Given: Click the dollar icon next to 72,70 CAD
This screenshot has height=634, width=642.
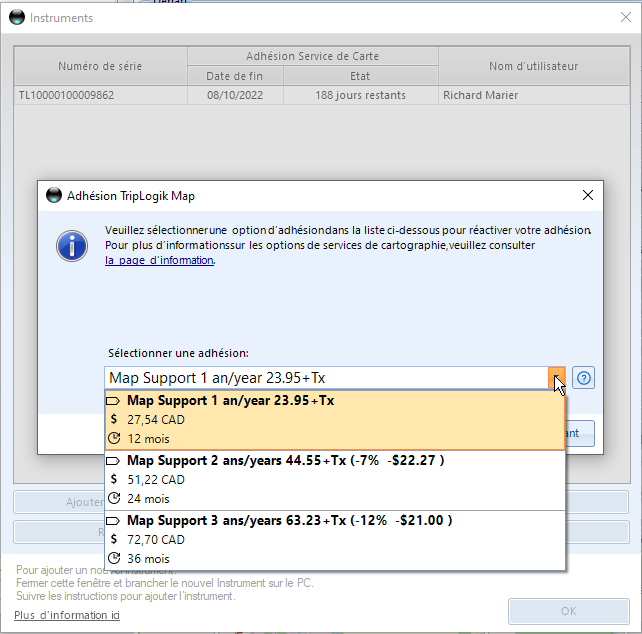Looking at the screenshot, I should [114, 539].
